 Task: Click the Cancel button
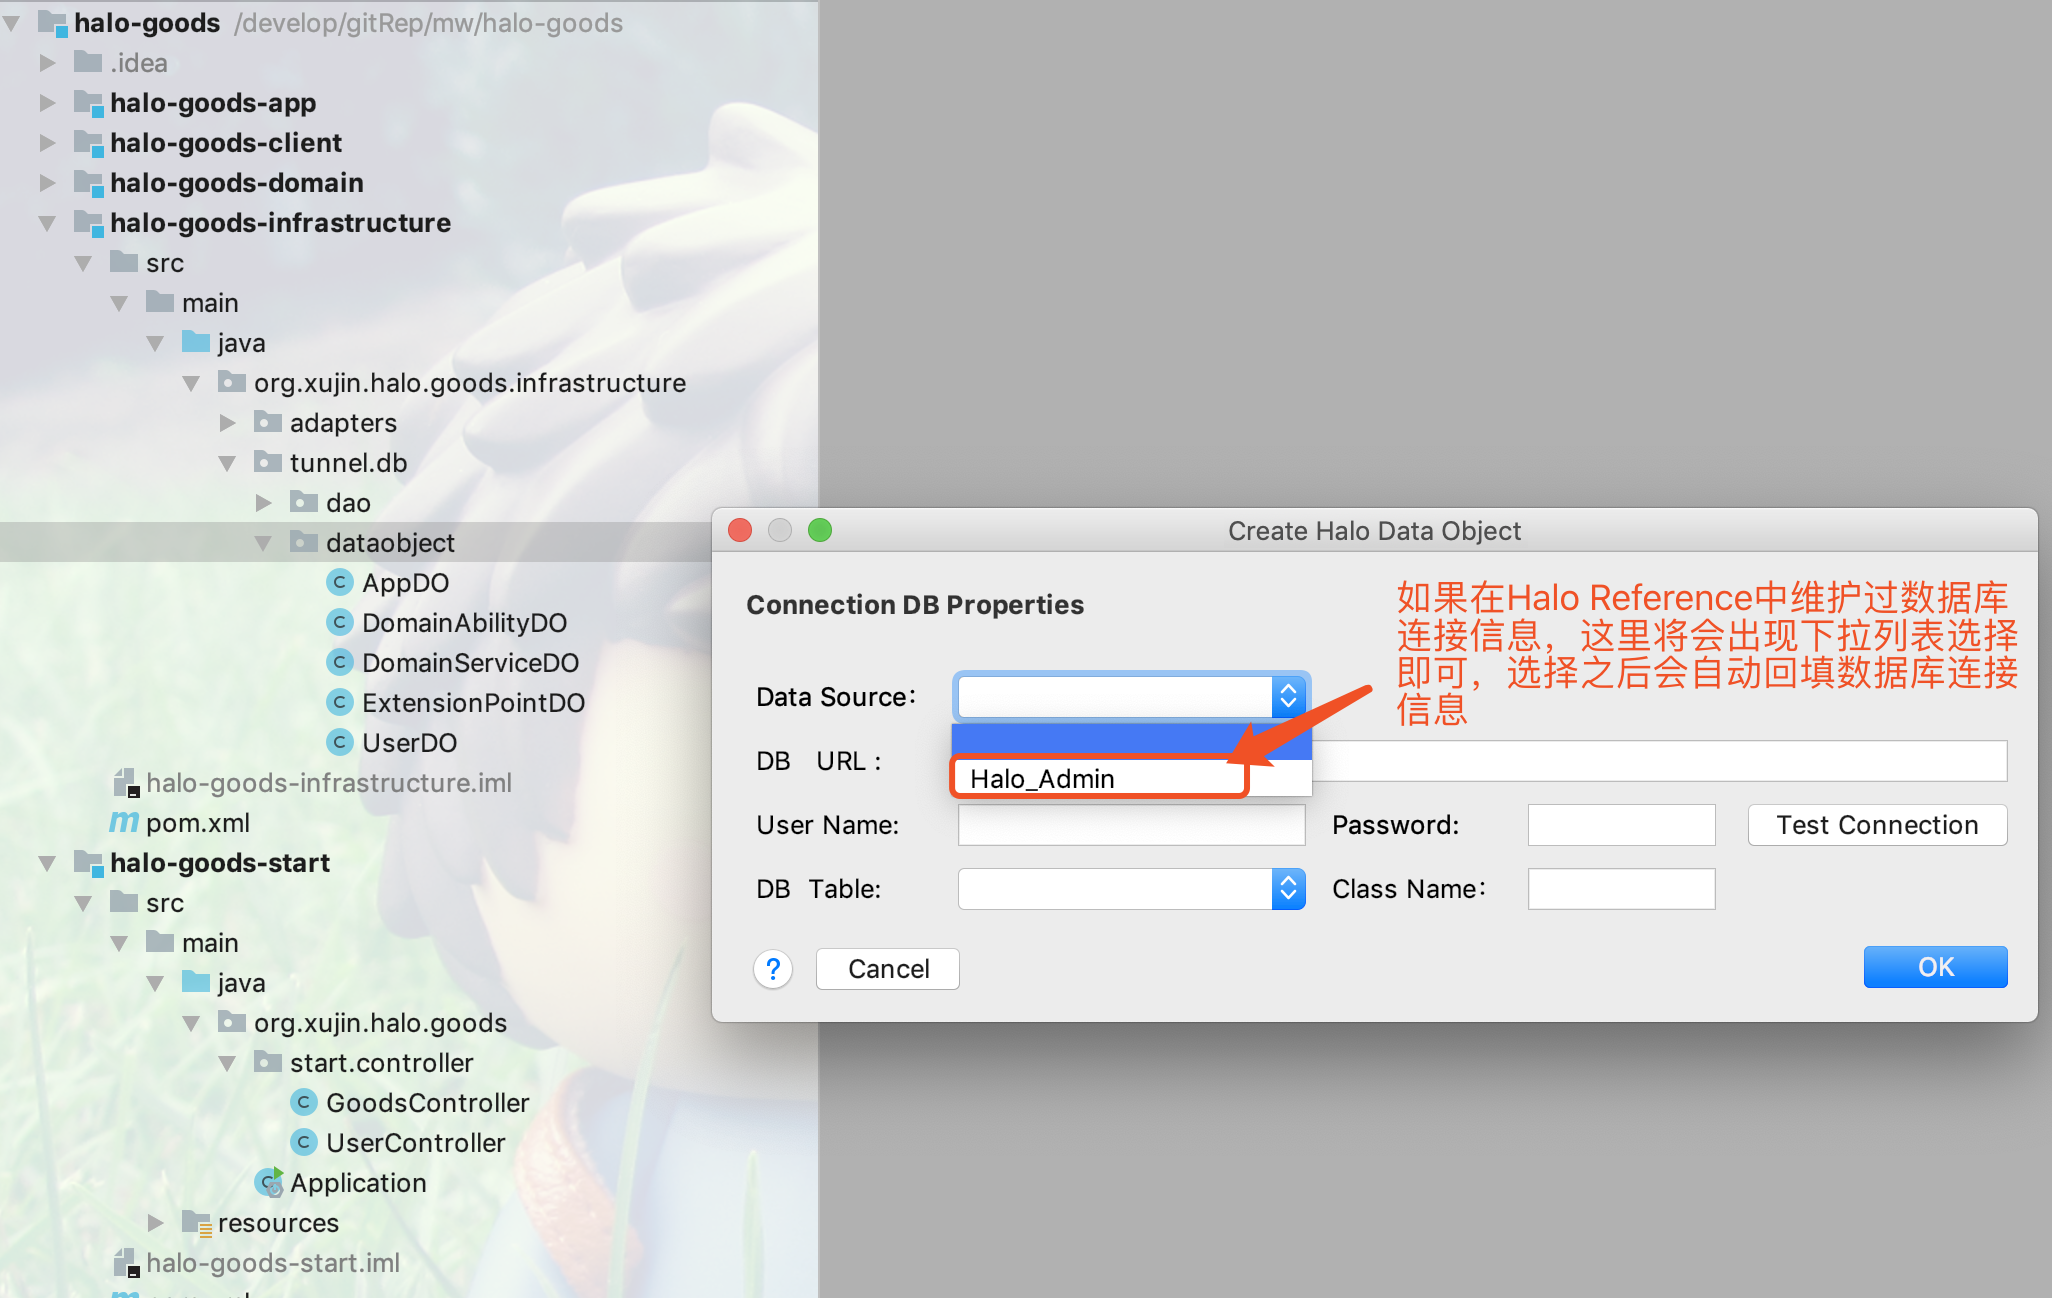point(888,969)
